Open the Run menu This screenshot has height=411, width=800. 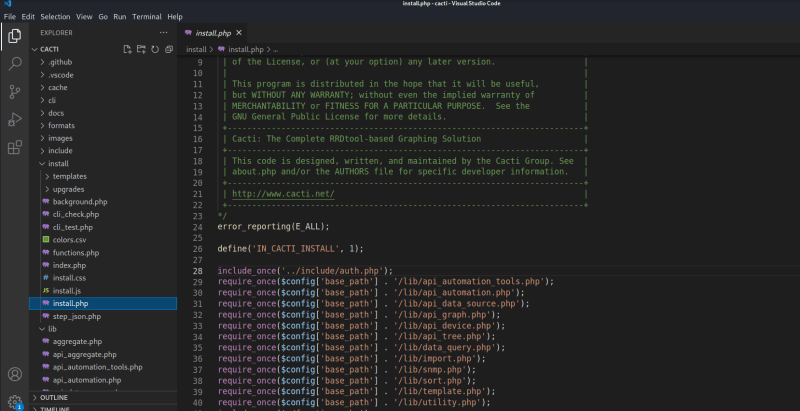click(x=120, y=17)
